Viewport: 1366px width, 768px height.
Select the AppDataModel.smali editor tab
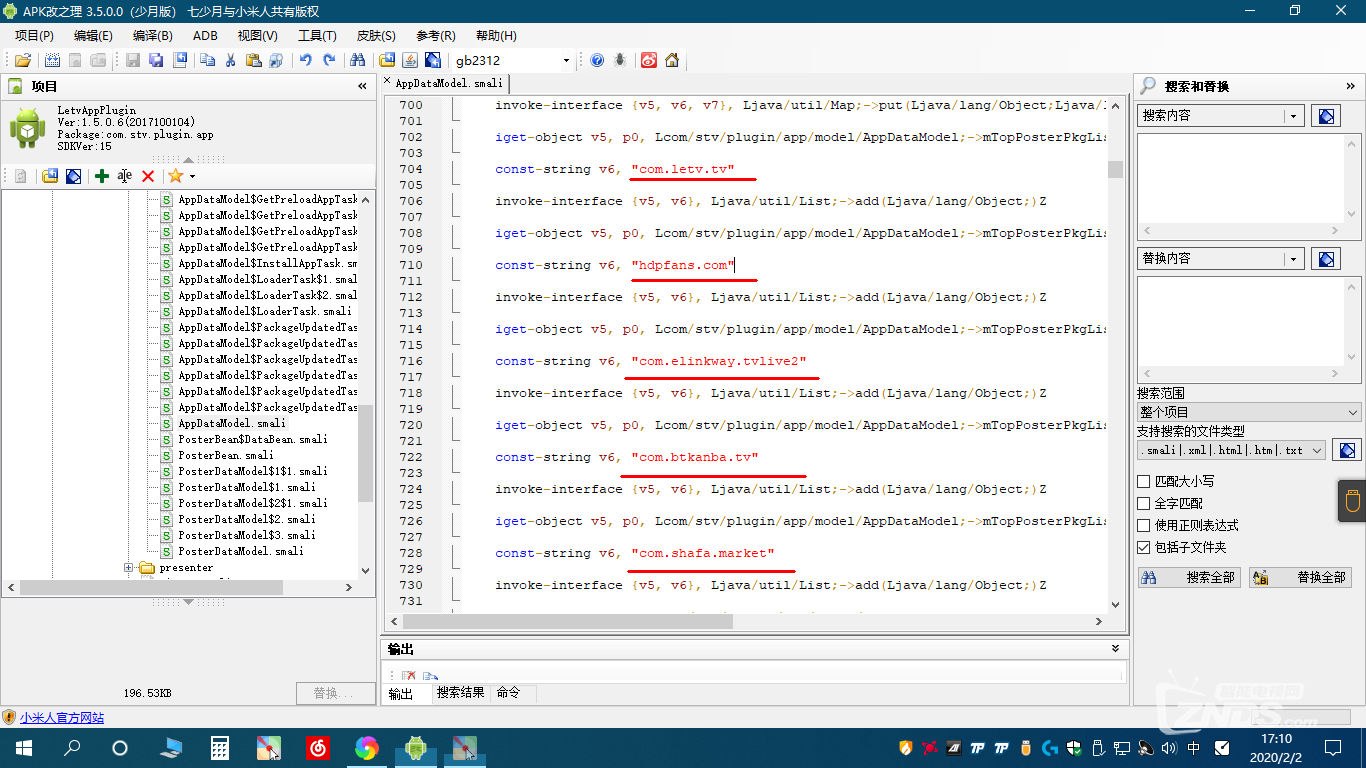[x=447, y=83]
